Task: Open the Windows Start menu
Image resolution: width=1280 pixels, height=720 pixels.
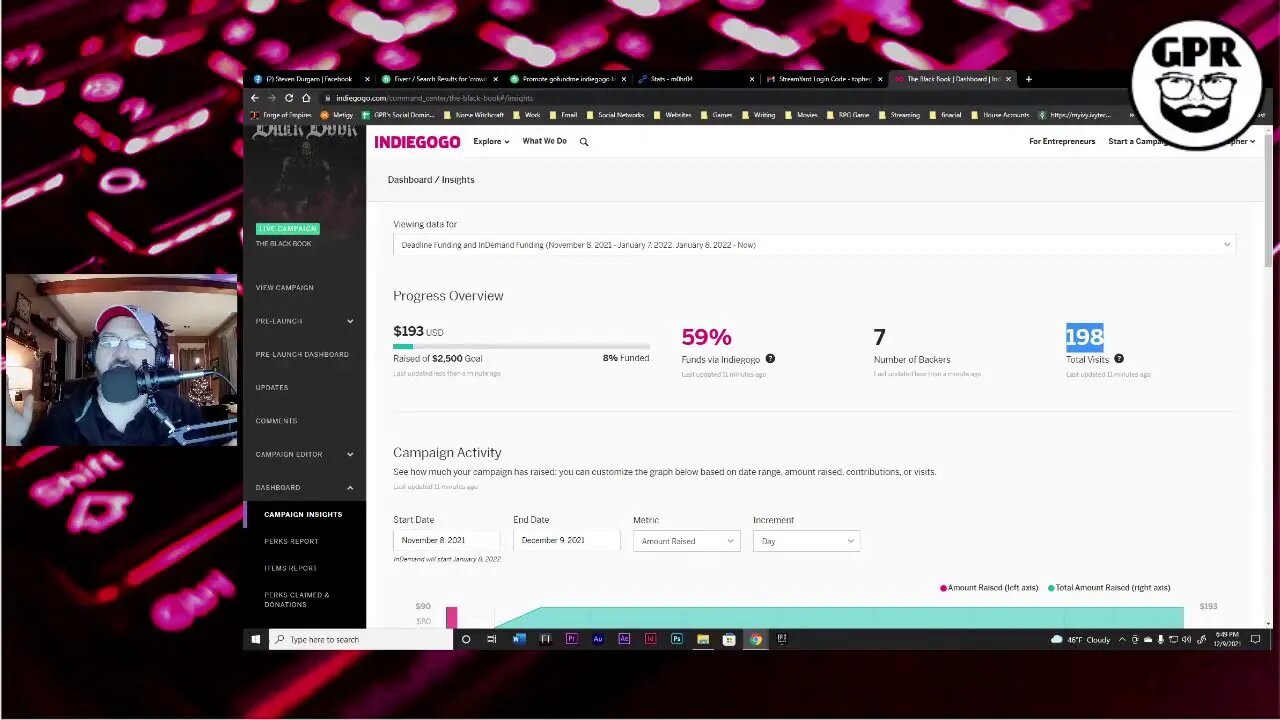Action: pos(256,639)
